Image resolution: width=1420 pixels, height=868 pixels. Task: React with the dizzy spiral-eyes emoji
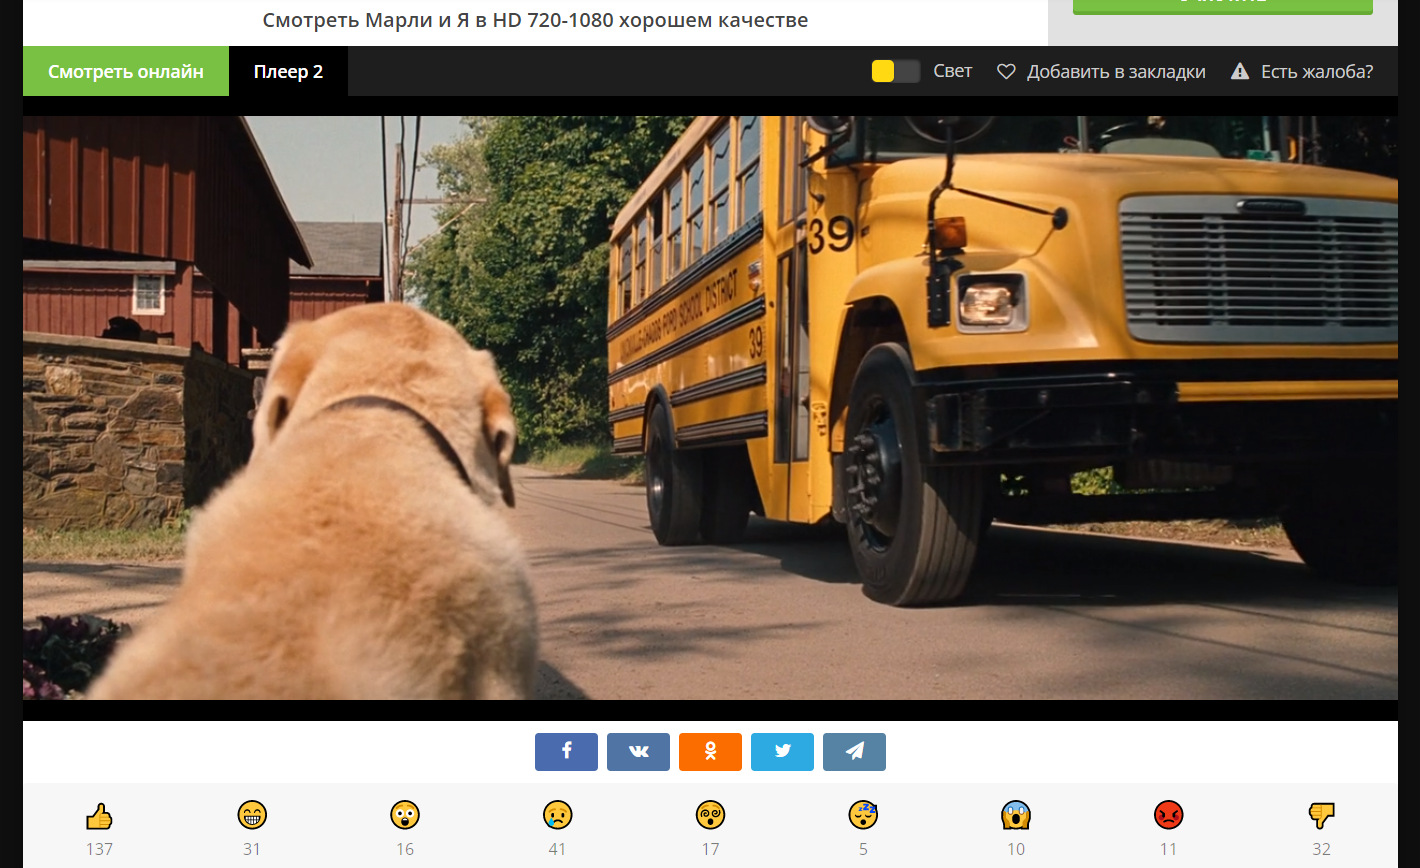tap(710, 816)
